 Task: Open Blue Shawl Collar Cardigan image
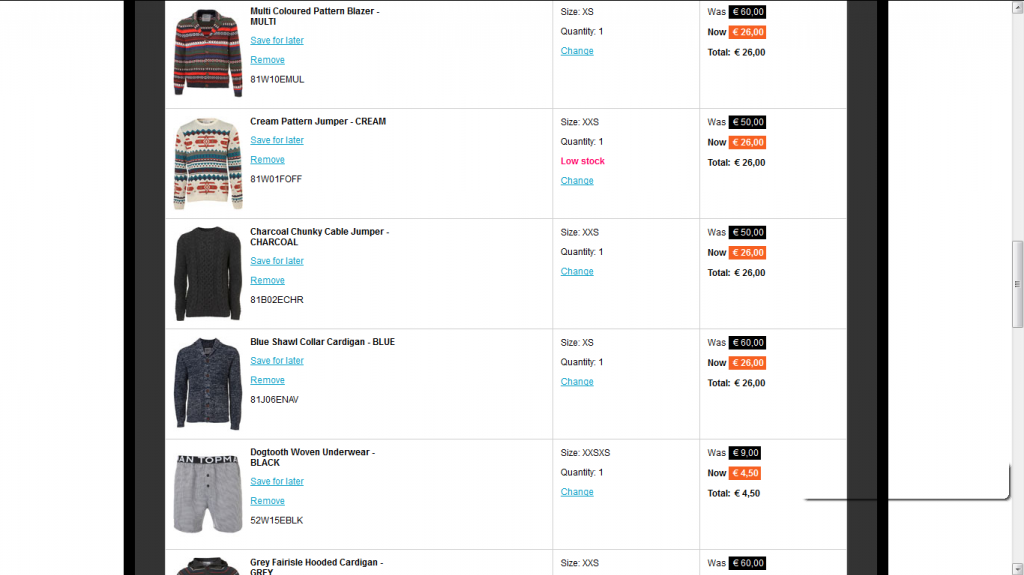pyautogui.click(x=208, y=383)
